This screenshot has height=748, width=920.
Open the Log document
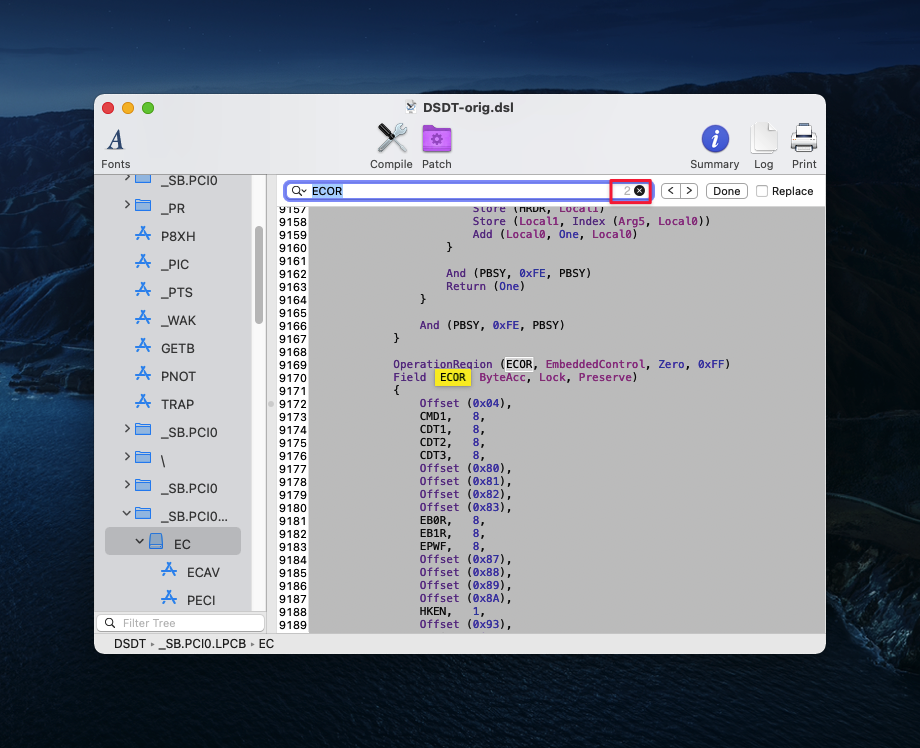[x=763, y=146]
